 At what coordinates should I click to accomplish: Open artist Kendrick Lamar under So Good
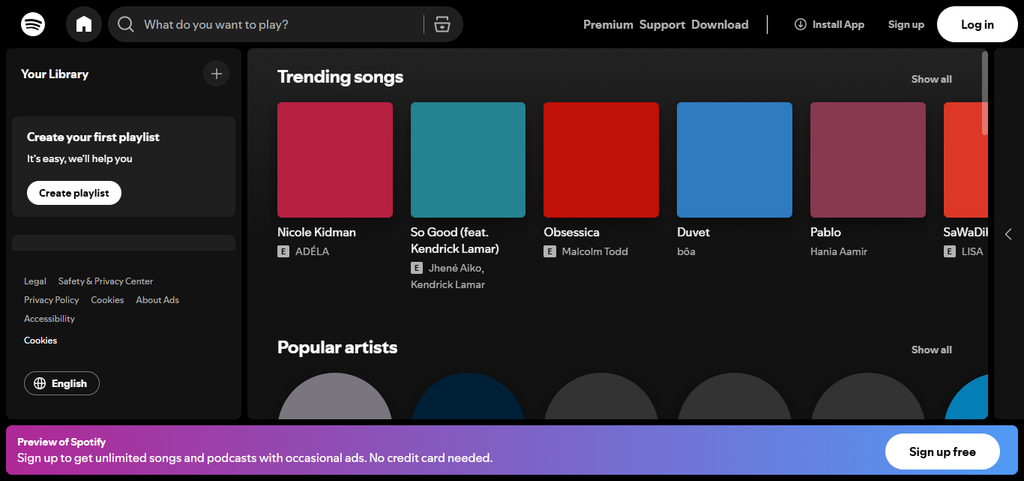point(448,285)
